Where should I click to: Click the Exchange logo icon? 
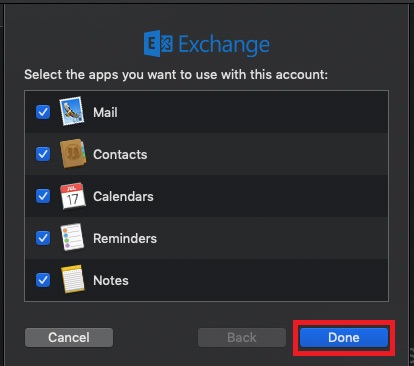coord(158,44)
